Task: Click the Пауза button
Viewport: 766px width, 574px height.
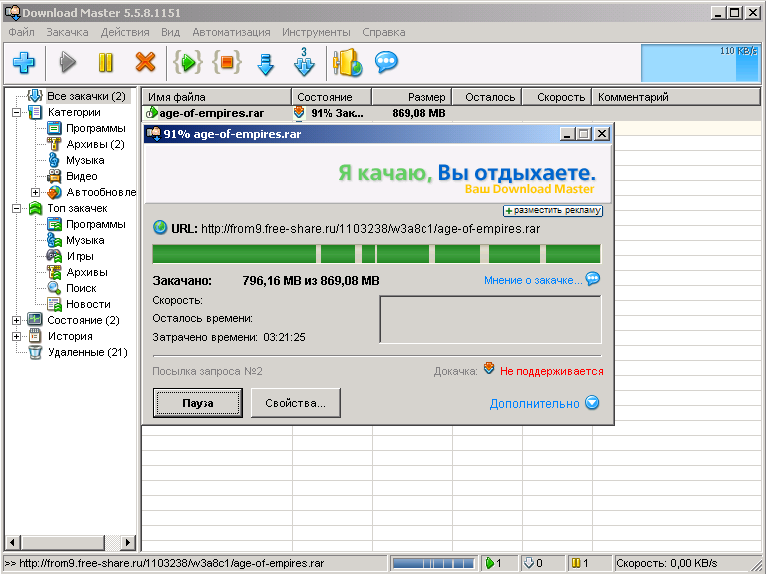Action: pyautogui.click(x=198, y=403)
